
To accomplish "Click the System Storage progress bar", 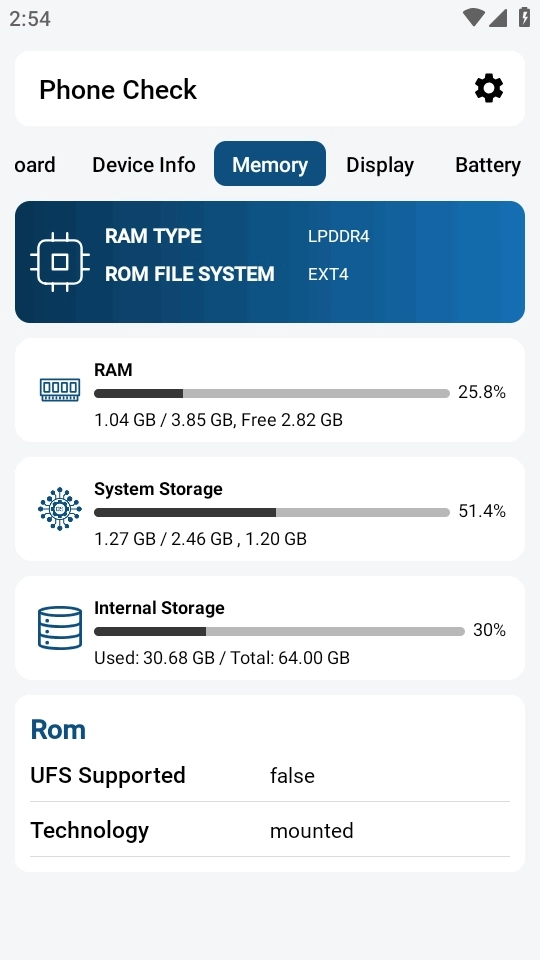I will point(272,512).
